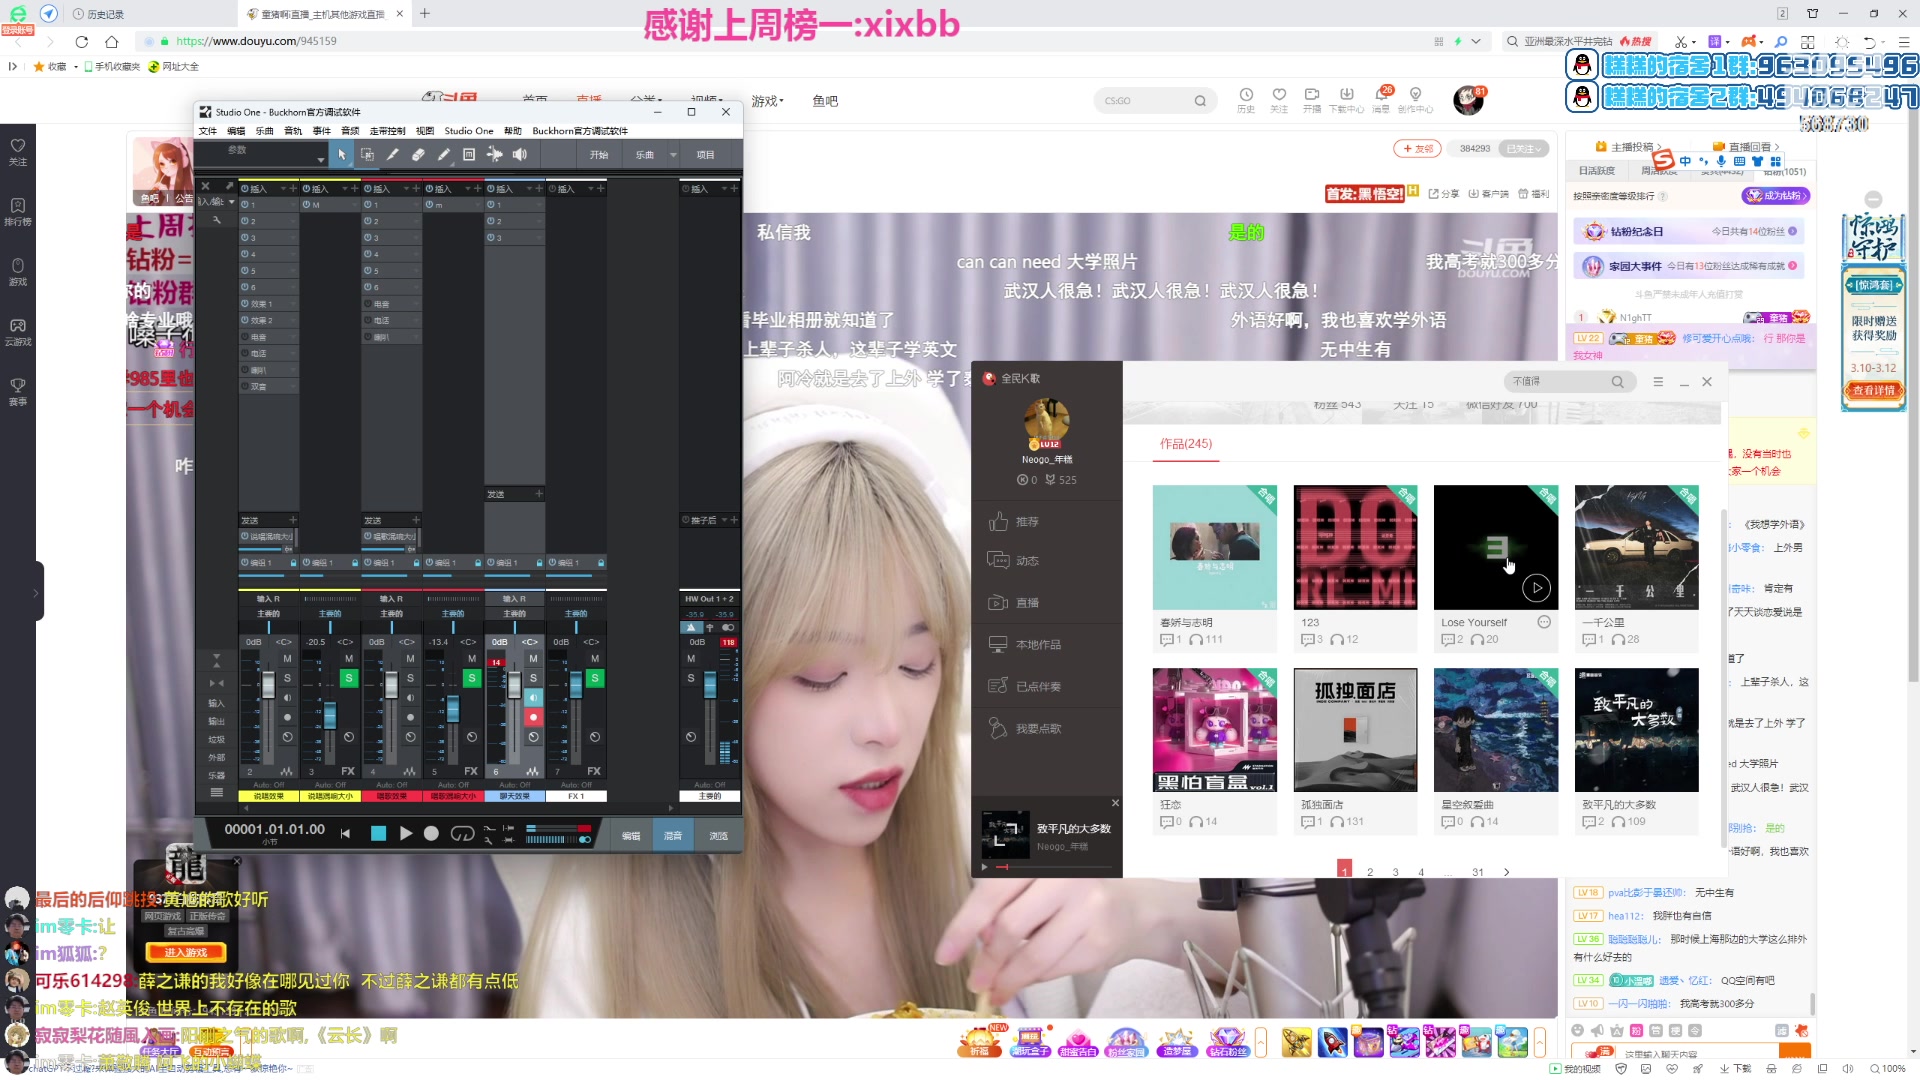Bypass all inserts on first channel 插入 power
This screenshot has height=1080, width=1920.
tap(245, 189)
